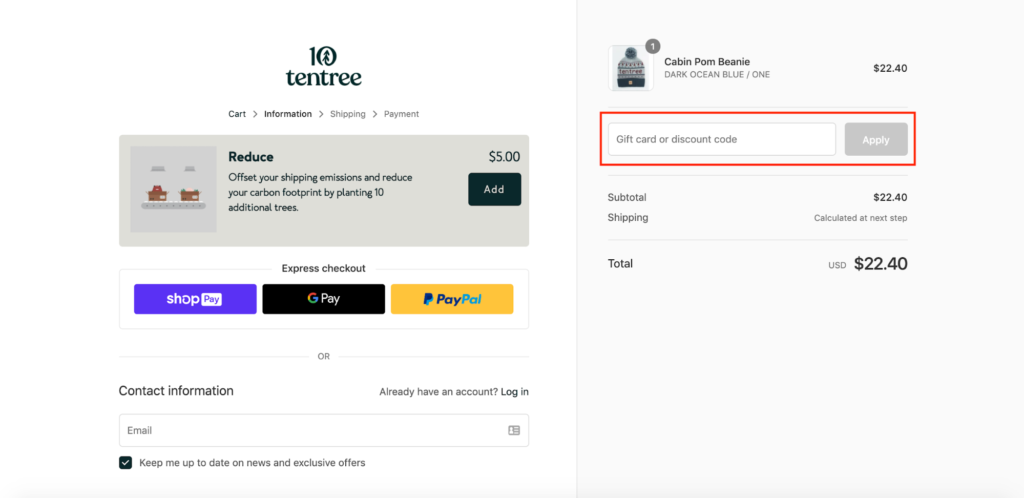Click the Email input field
1024x498 pixels.
click(324, 431)
